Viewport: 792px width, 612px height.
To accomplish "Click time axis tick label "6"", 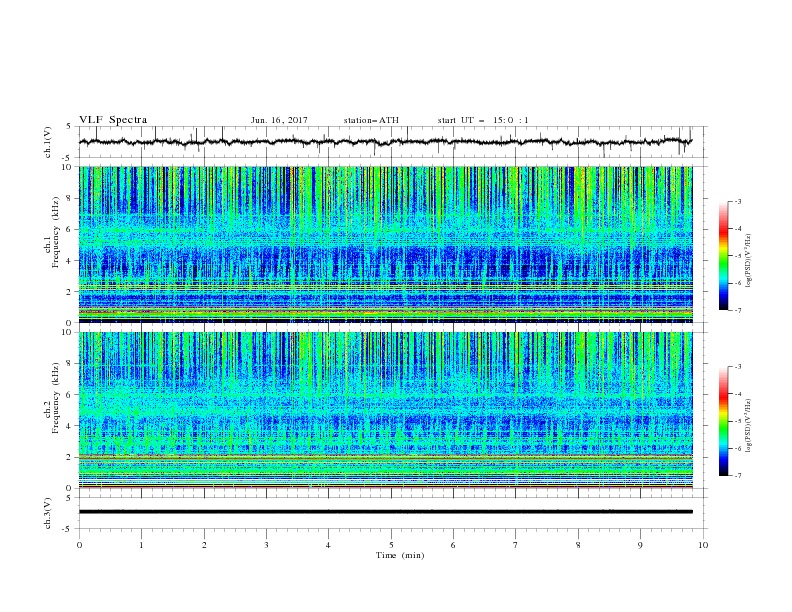I will [x=453, y=545].
